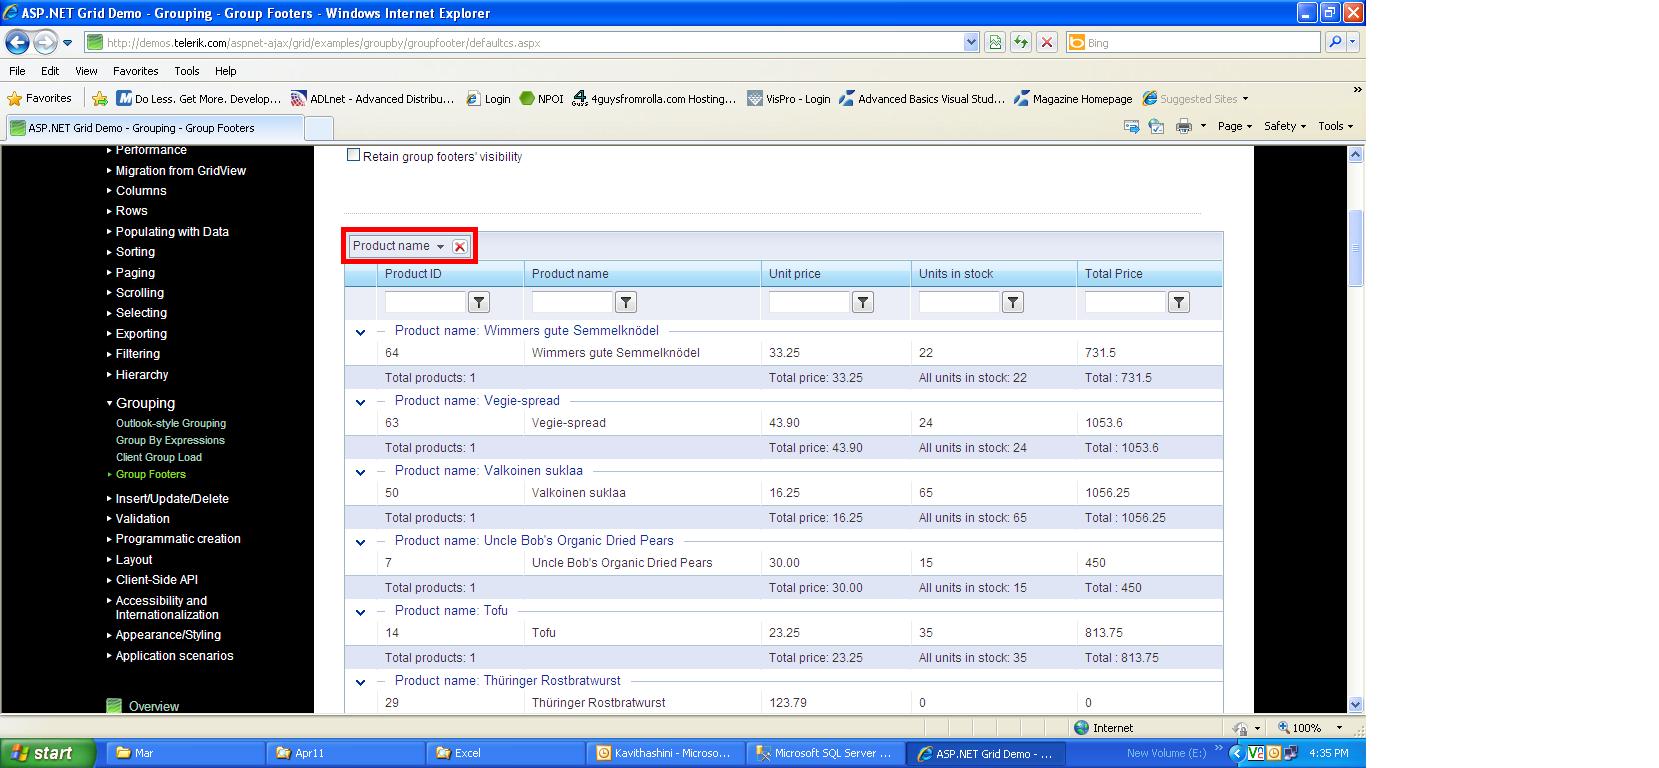Click the Overview icon in the sidebar

(114, 706)
